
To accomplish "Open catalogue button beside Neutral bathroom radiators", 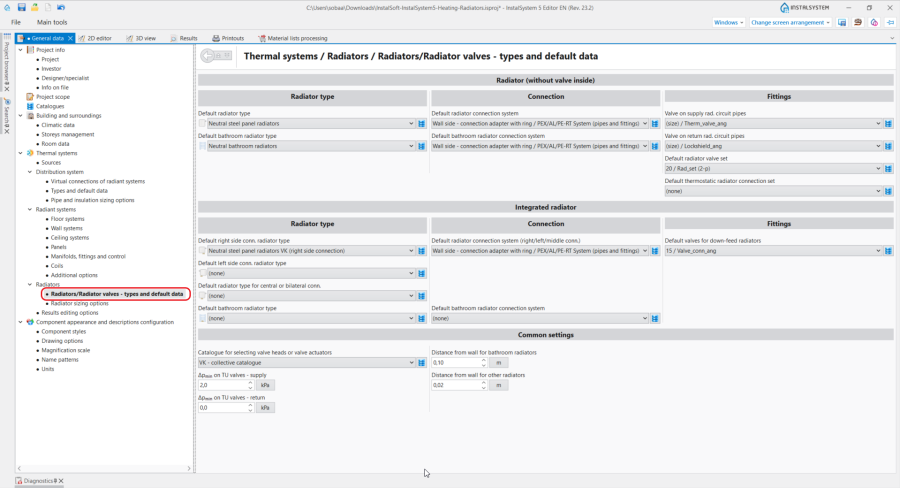I will [421, 146].
